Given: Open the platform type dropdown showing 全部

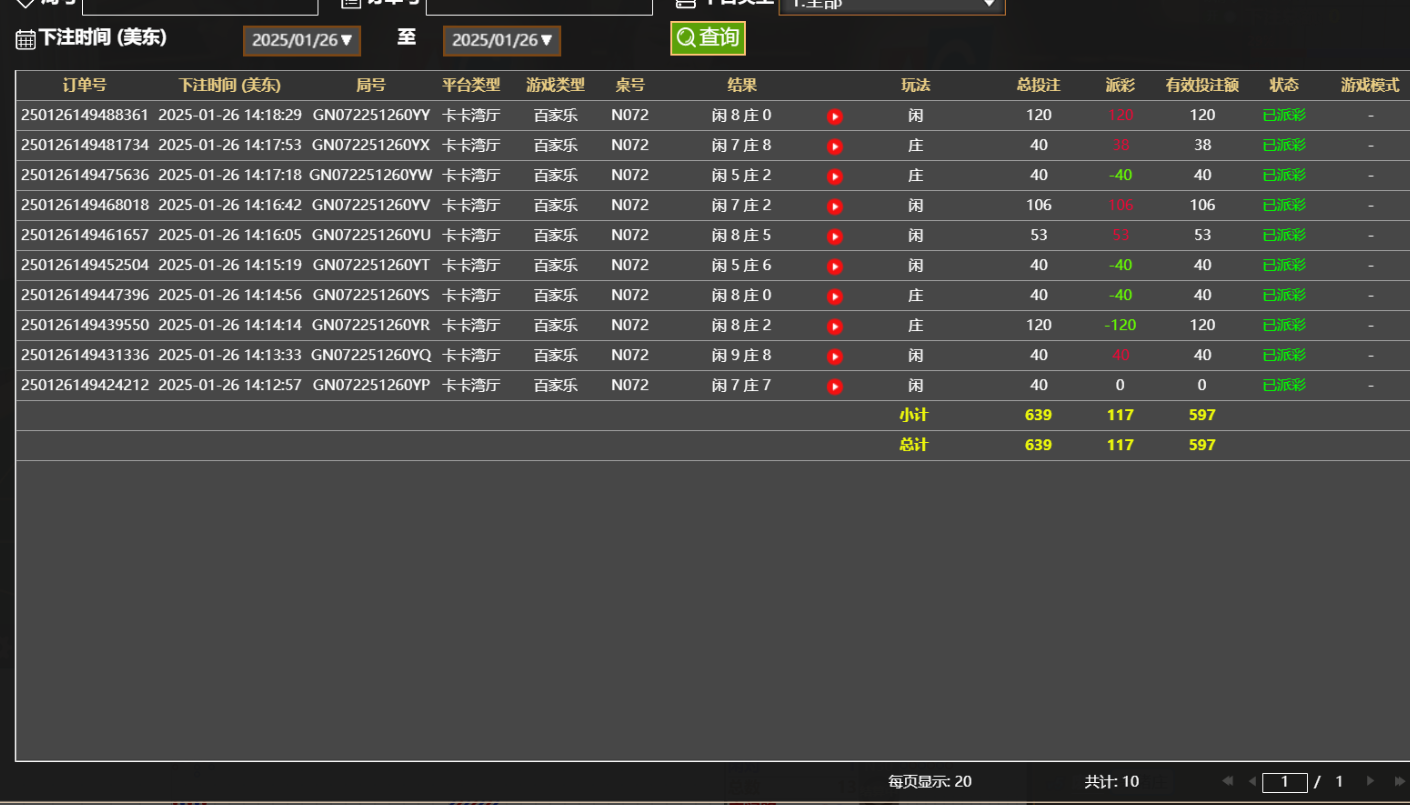Looking at the screenshot, I should click(892, 5).
